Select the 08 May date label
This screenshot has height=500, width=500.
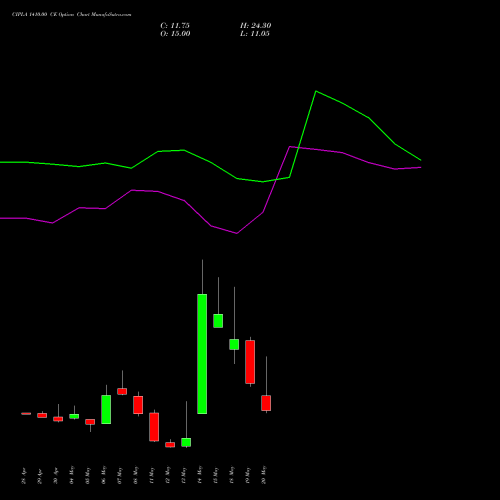click(136, 475)
